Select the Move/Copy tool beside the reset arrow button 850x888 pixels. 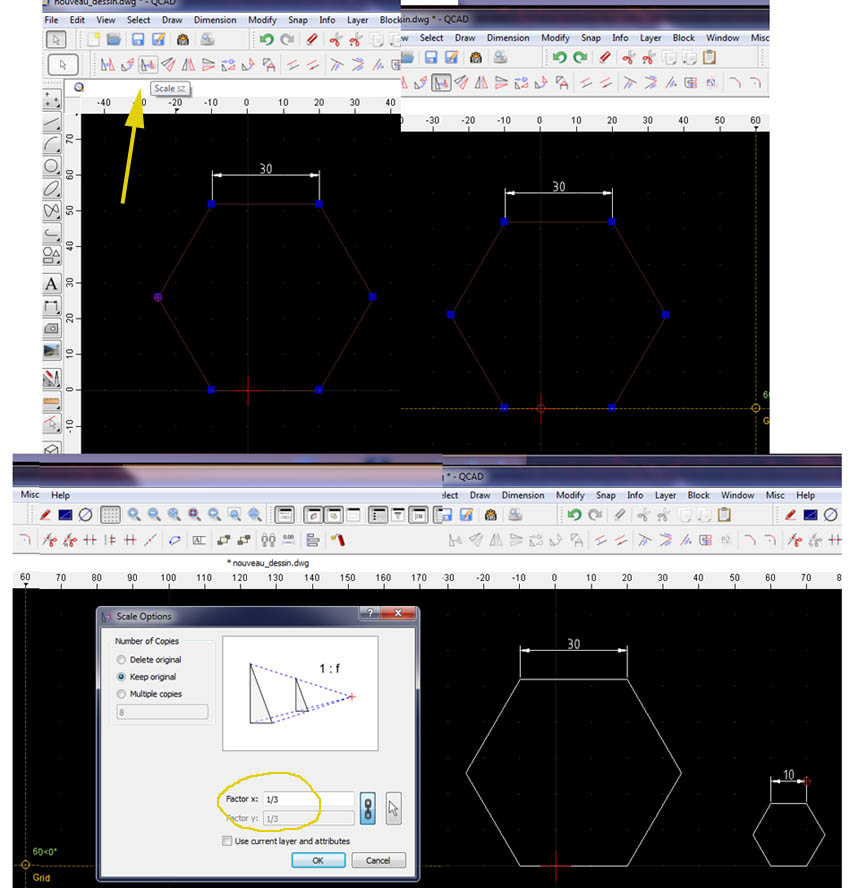pos(108,65)
